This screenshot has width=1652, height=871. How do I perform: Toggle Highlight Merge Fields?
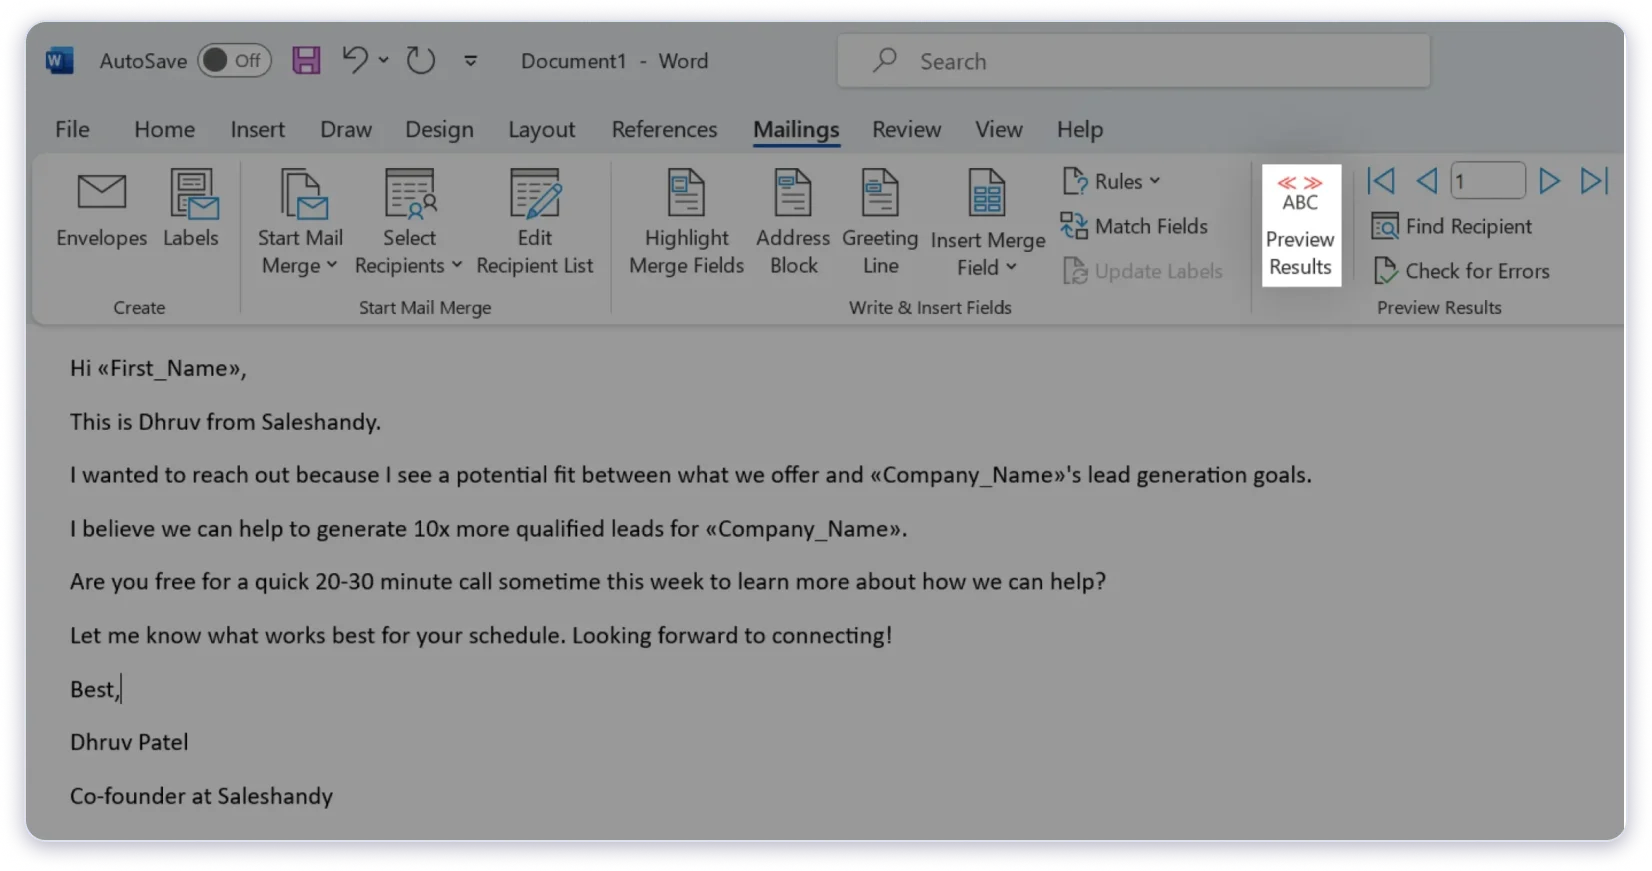point(687,223)
